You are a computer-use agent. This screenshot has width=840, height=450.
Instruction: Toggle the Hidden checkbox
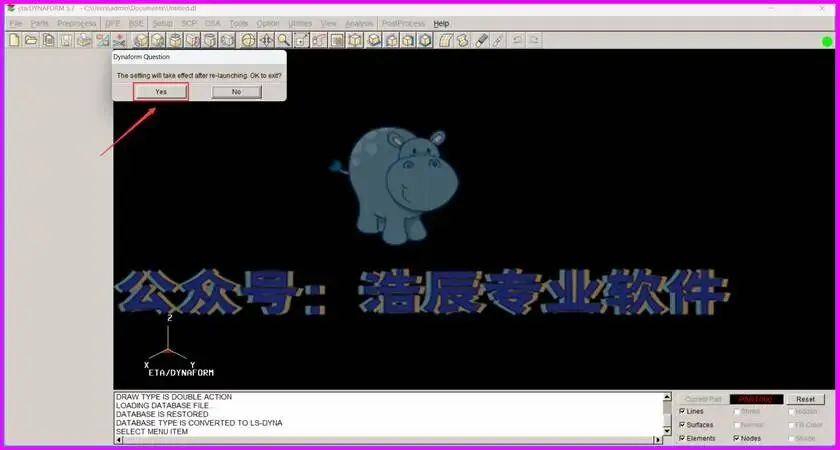pos(791,411)
